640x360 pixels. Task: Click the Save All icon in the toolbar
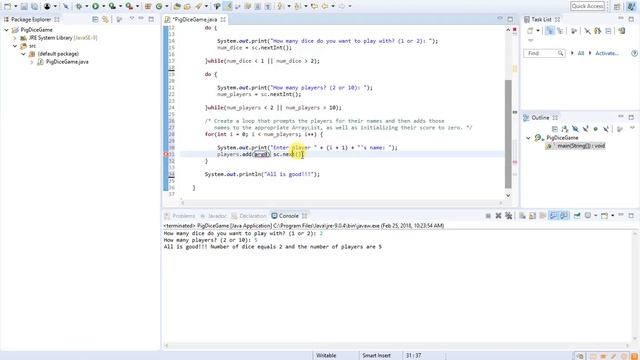tap(34, 7)
